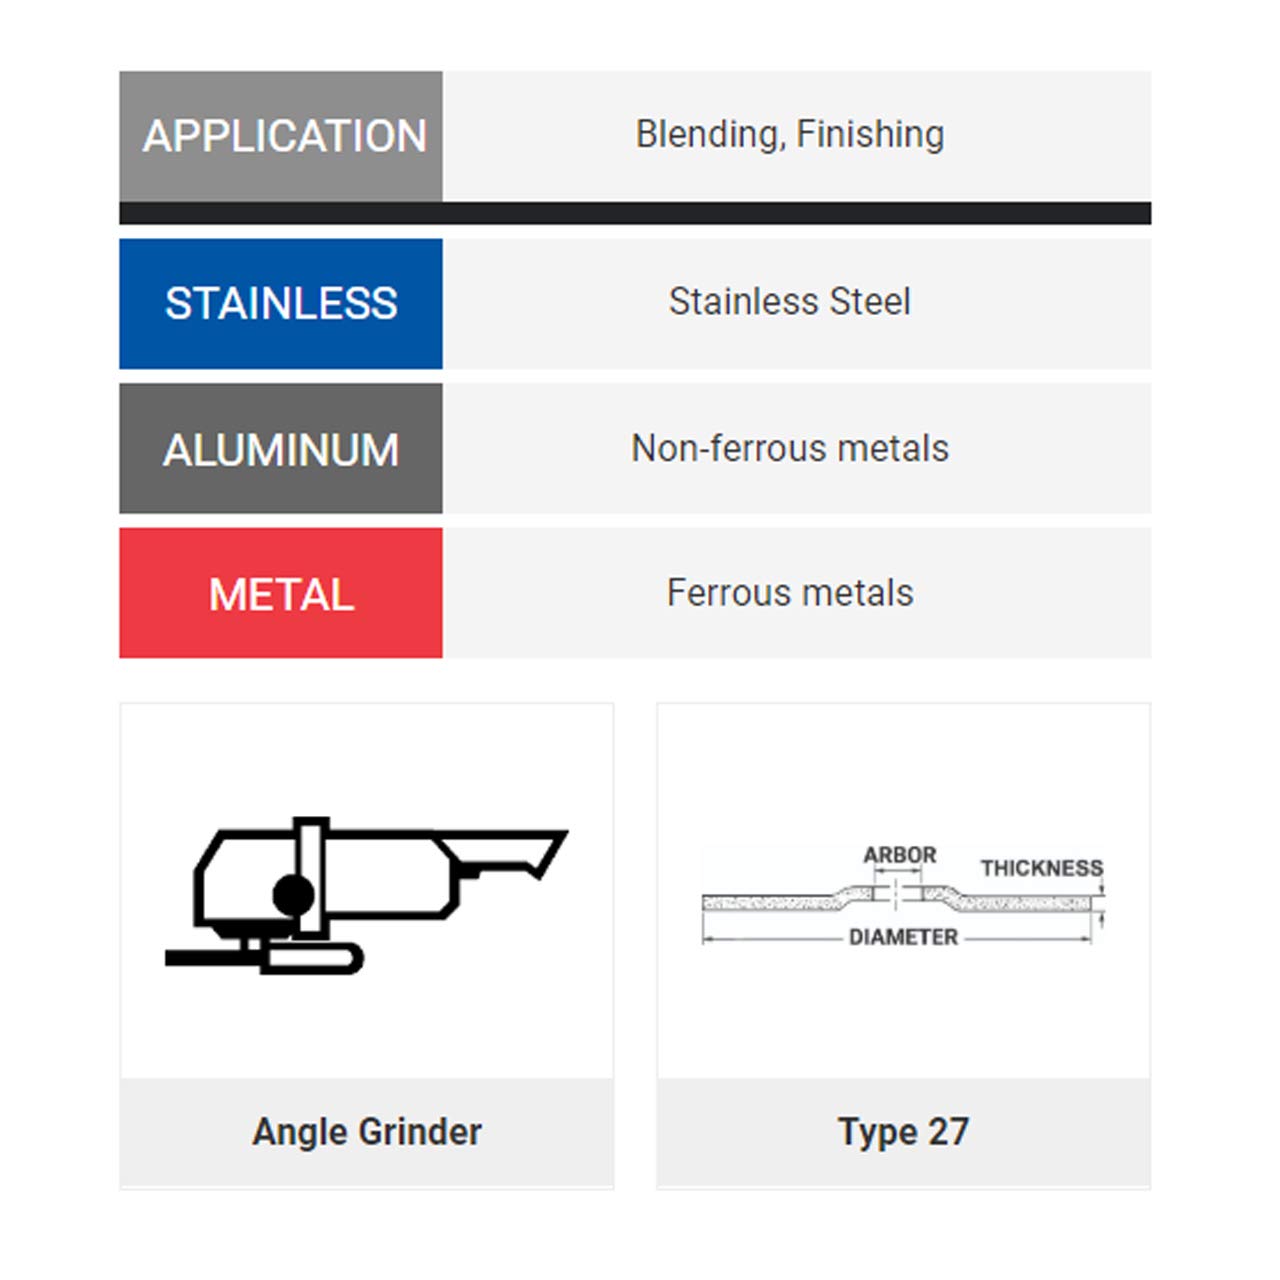
Task: Click the Non-ferrous metals description
Action: 790,449
